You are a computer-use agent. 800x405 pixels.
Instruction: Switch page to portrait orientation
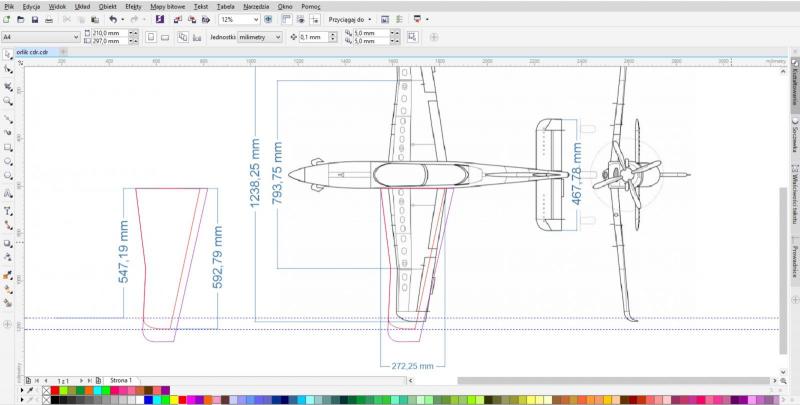point(150,37)
